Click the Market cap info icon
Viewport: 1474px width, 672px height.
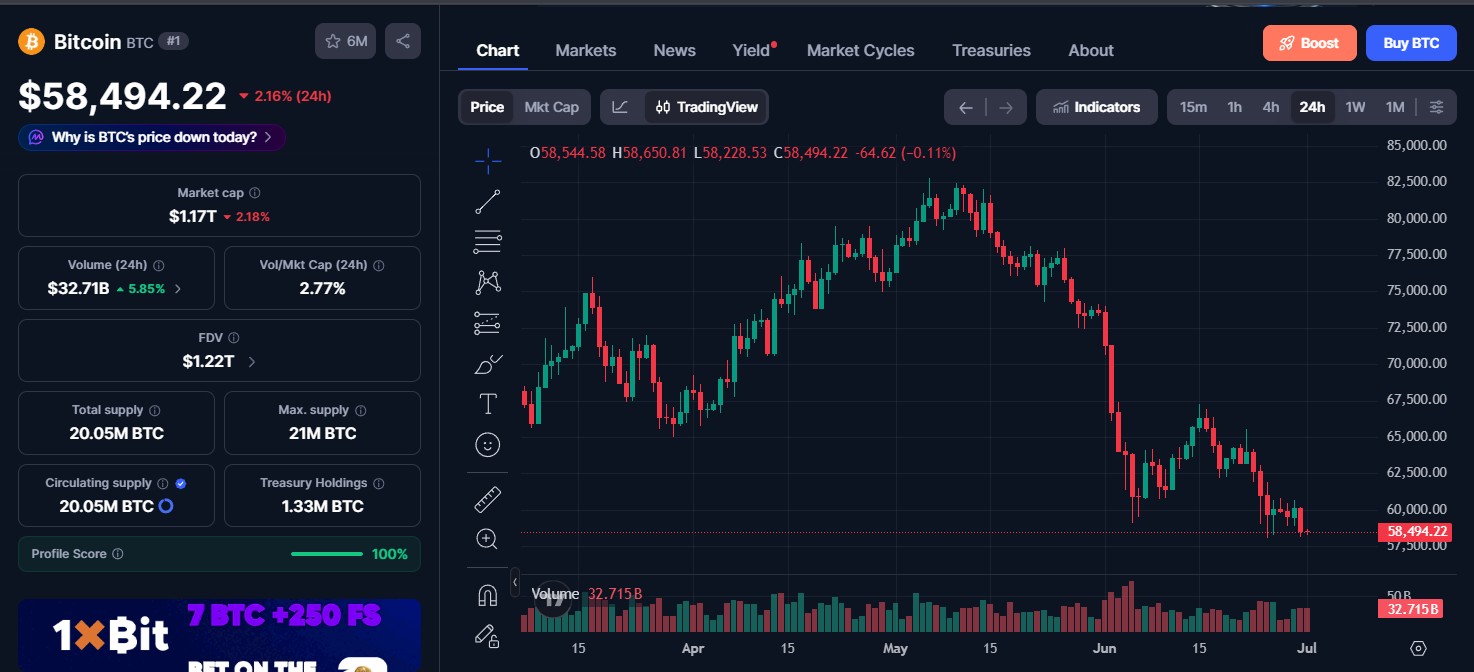[255, 193]
